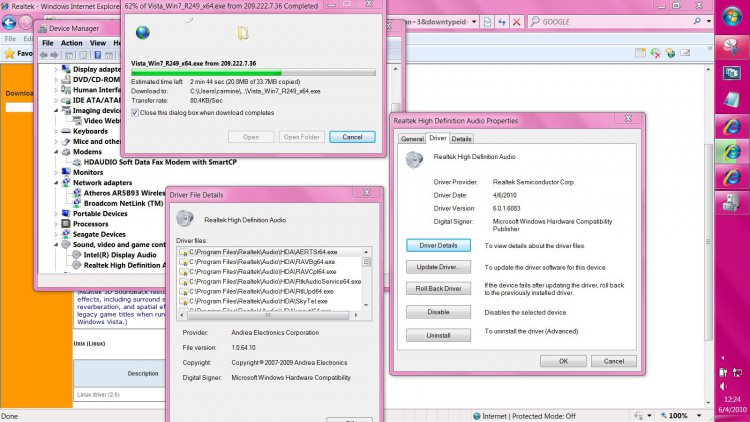Click the DVD/CD-ROM drives category icon
Screen dimensions: 750x422
(66, 79)
